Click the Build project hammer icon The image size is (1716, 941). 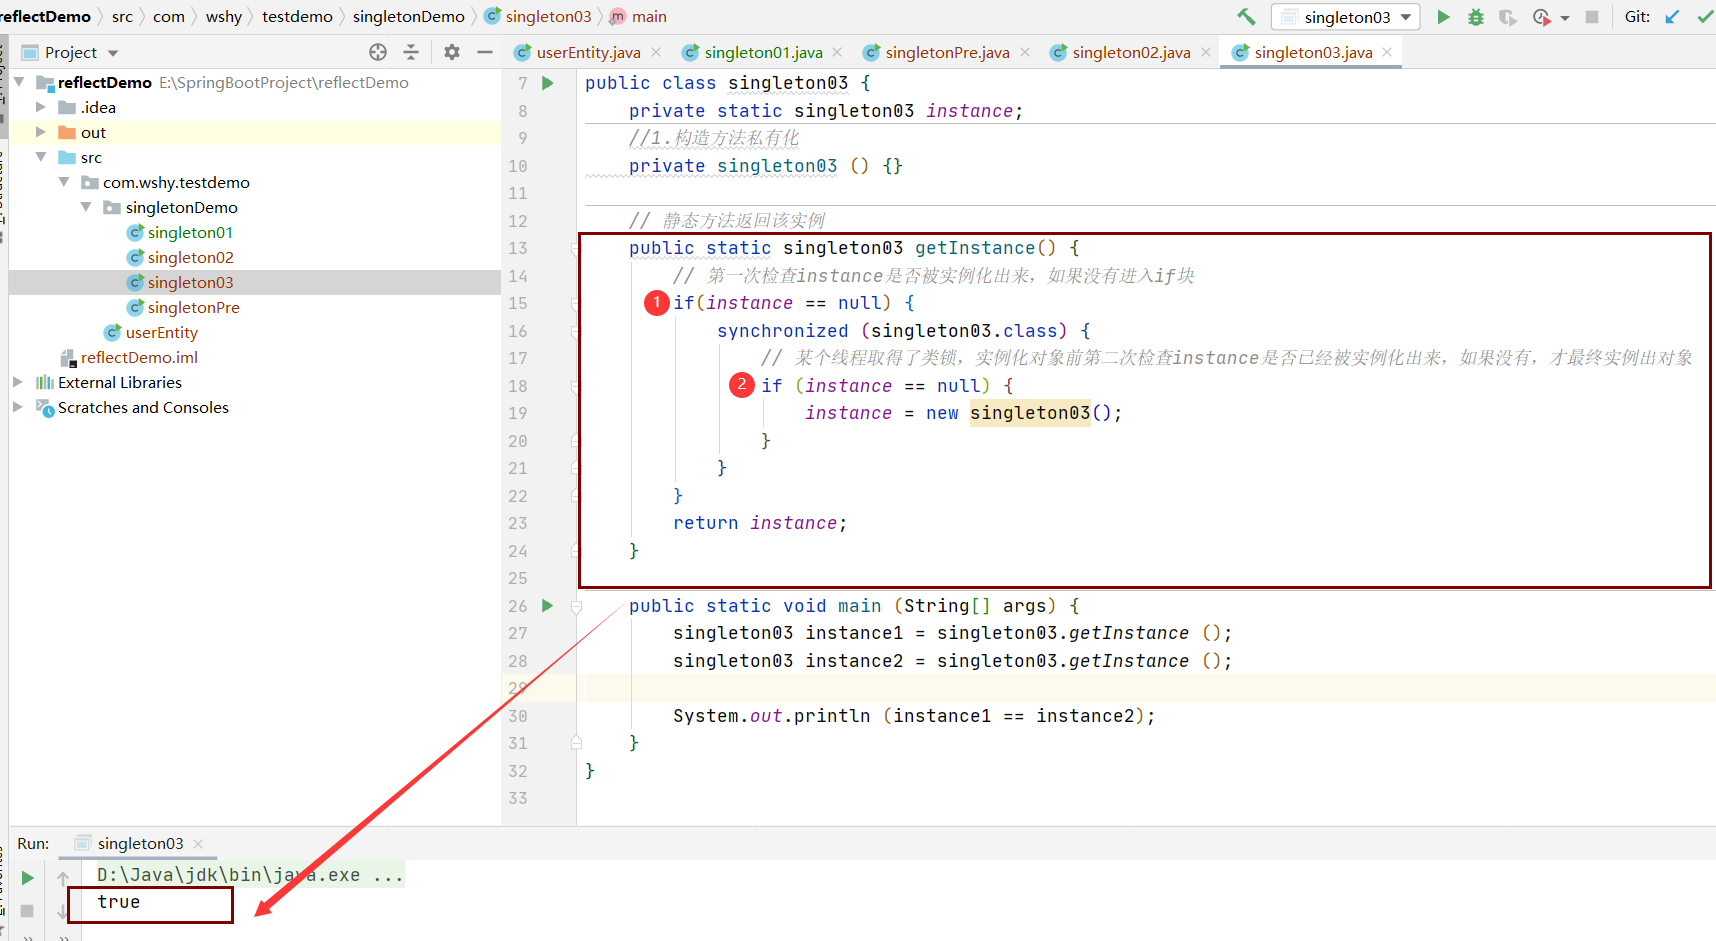click(1246, 17)
